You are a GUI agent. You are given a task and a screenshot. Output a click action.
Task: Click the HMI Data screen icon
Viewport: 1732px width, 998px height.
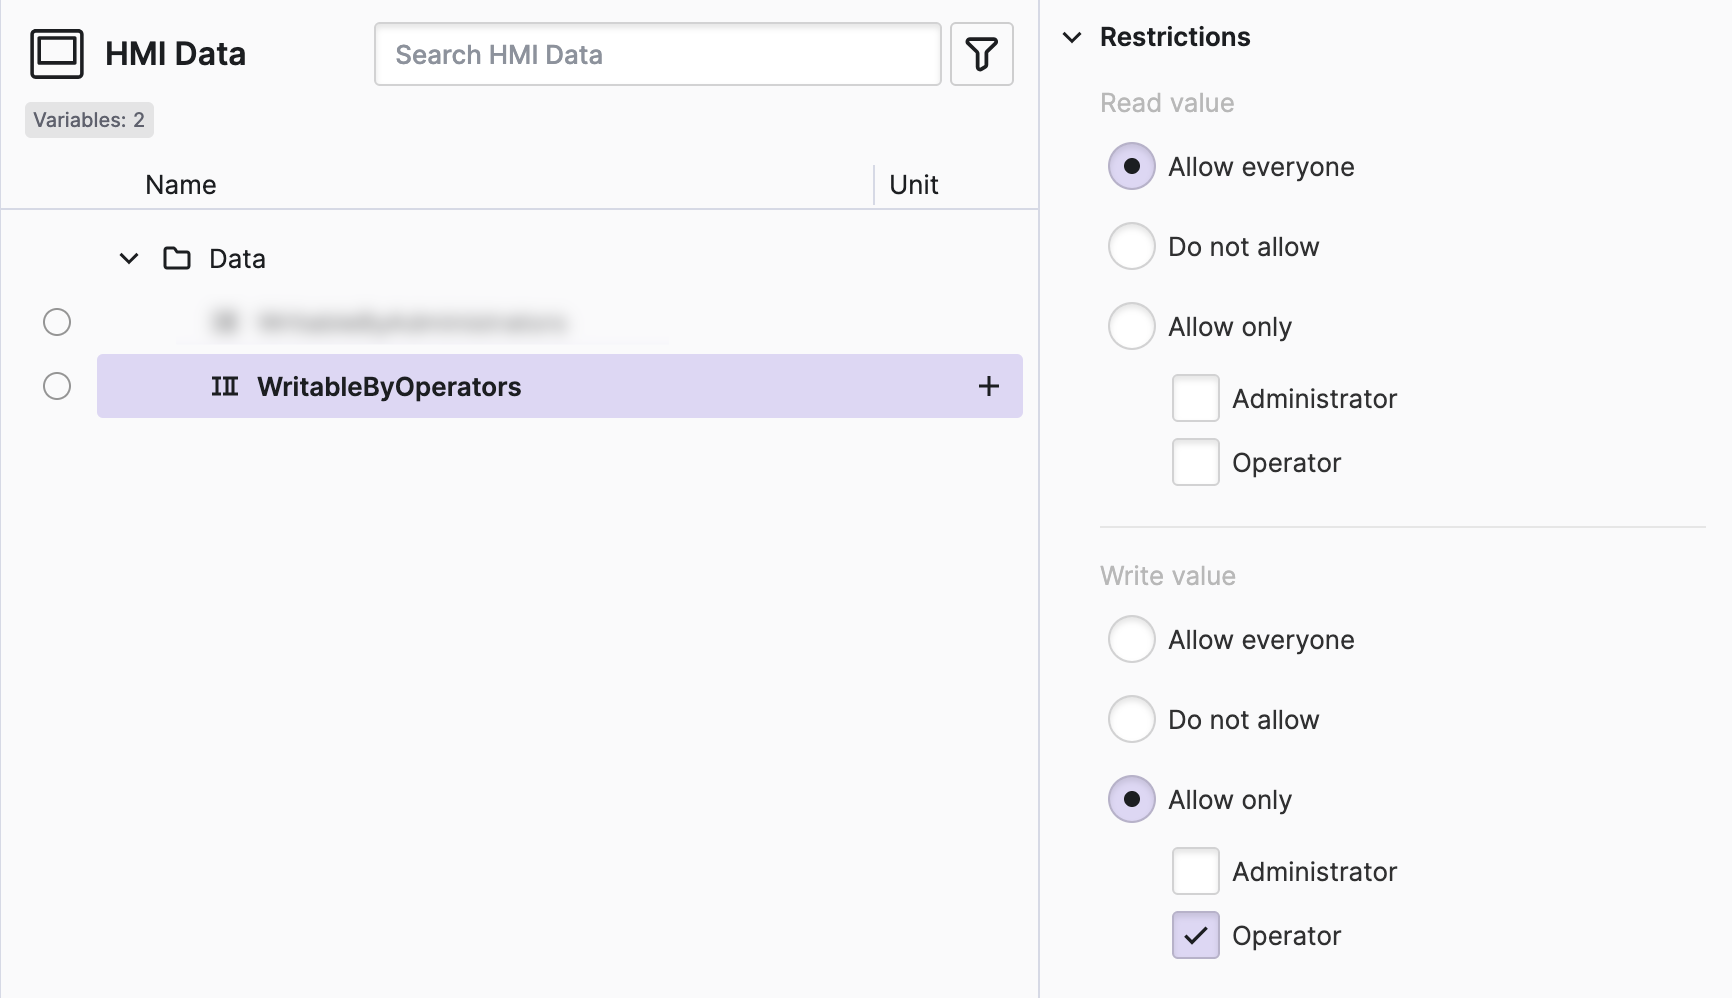(x=57, y=54)
